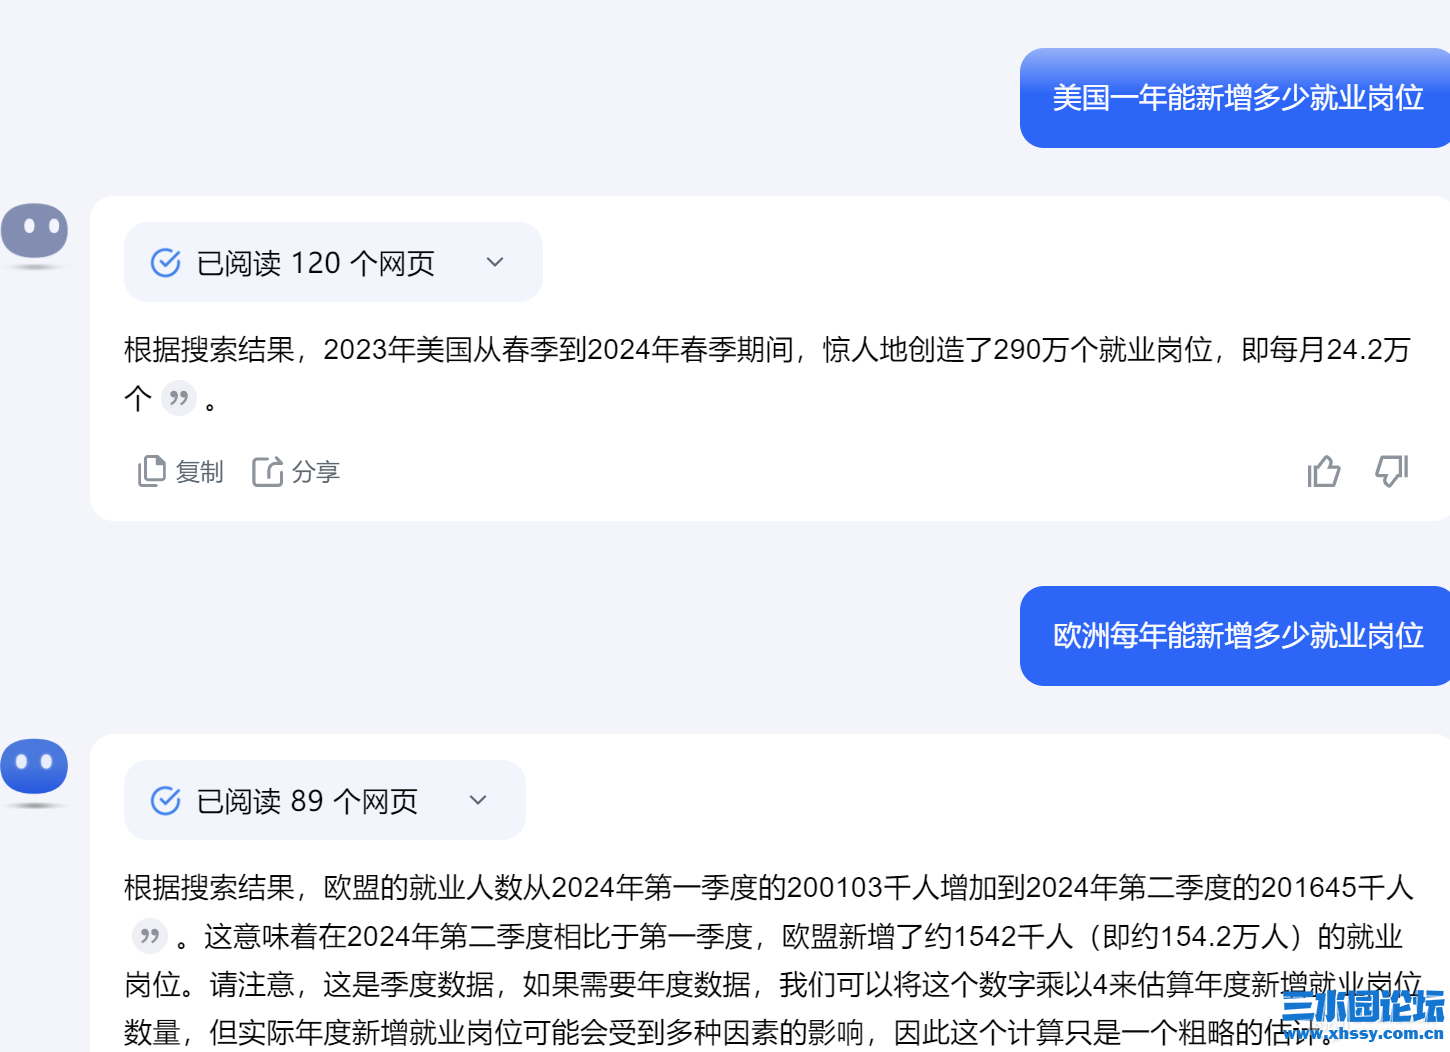Screen dimensions: 1450x1052
Task: Expand the chevron on the 已阅读 89 个网页 pill
Action: click(x=478, y=800)
